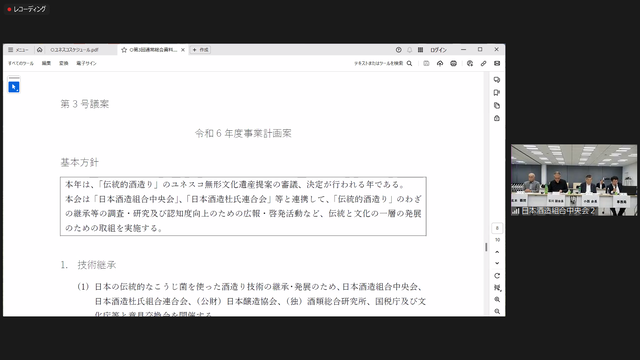Viewport: 640px width, 360px height.
Task: Open the 電子サイン e-sign menu
Action: [x=86, y=63]
